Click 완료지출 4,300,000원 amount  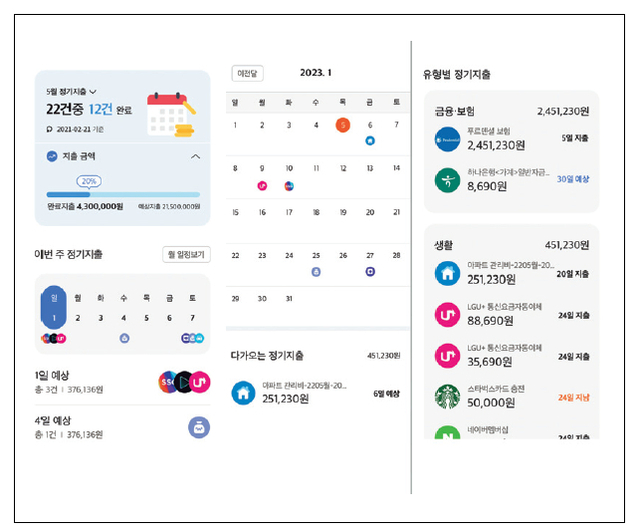coord(85,207)
